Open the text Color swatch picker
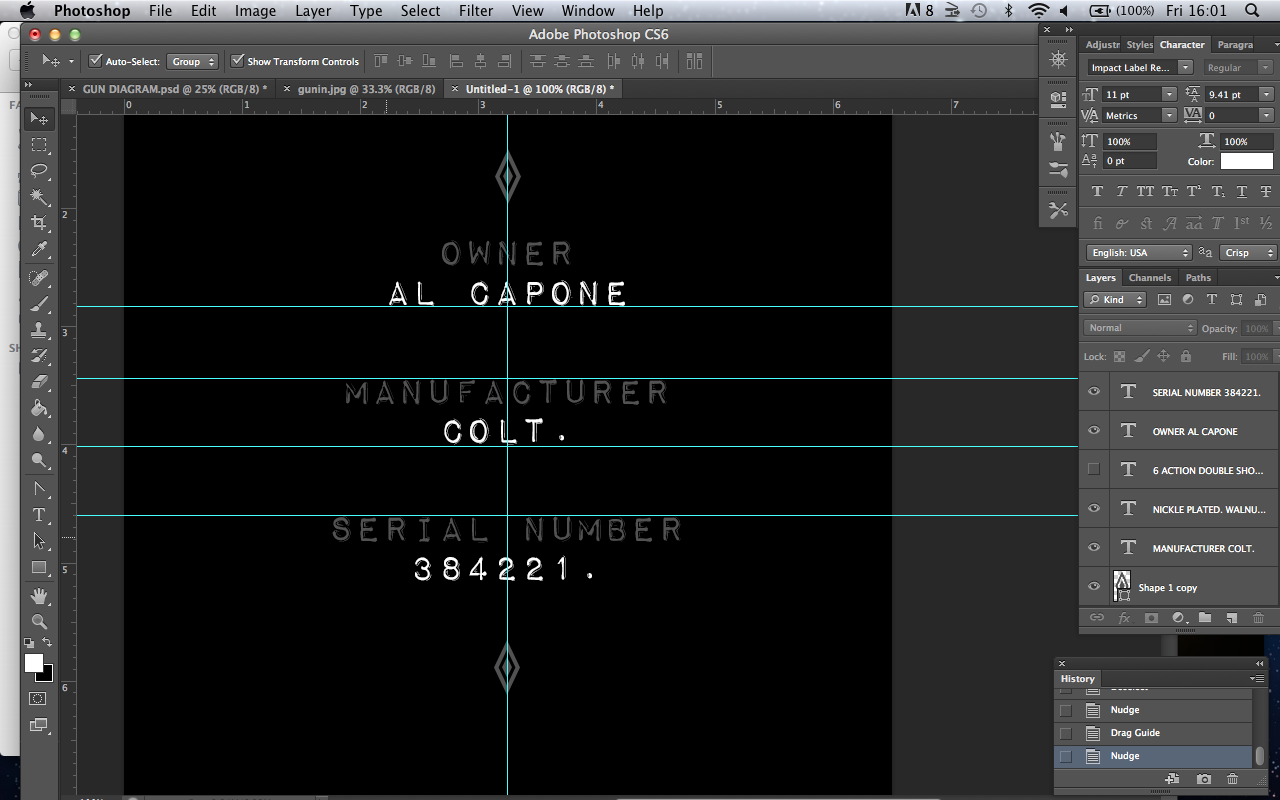Screen dimensions: 1280x800 tap(1246, 161)
